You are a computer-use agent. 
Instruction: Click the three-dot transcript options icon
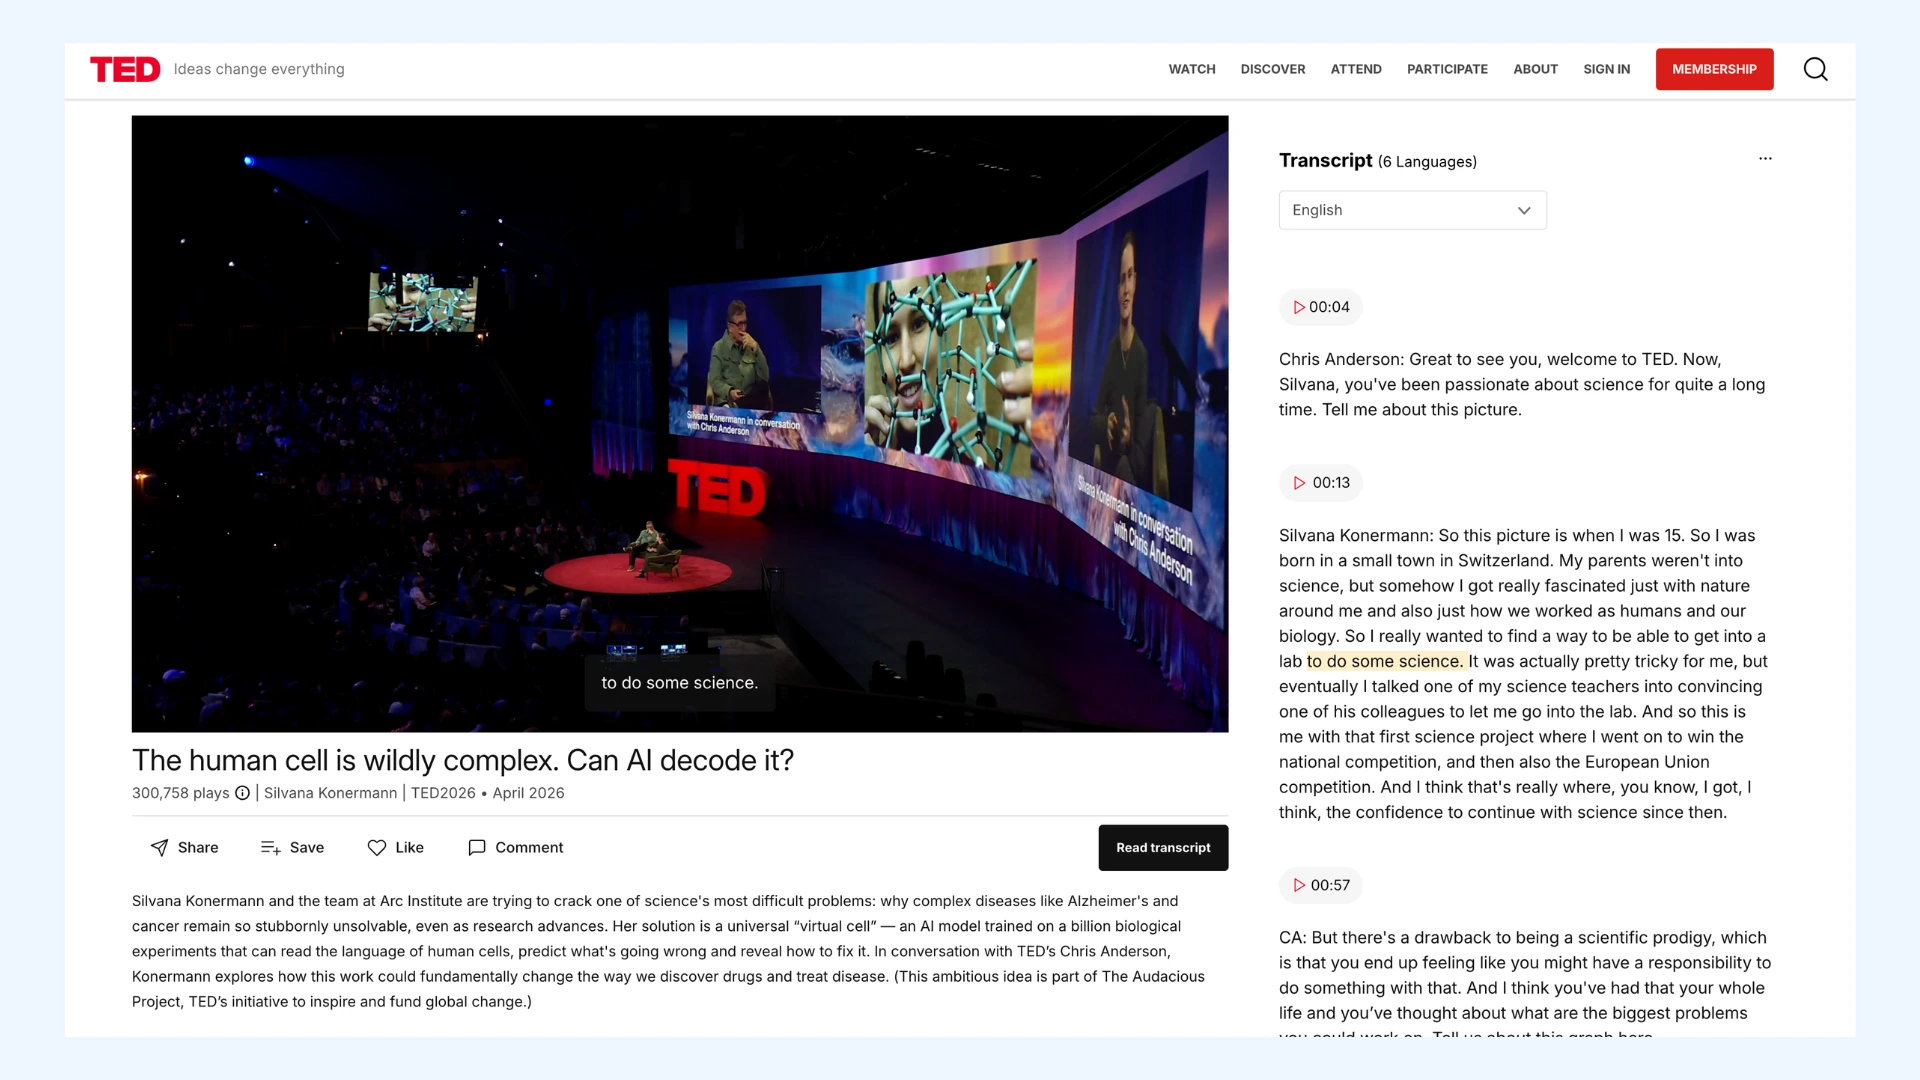[x=1765, y=158]
